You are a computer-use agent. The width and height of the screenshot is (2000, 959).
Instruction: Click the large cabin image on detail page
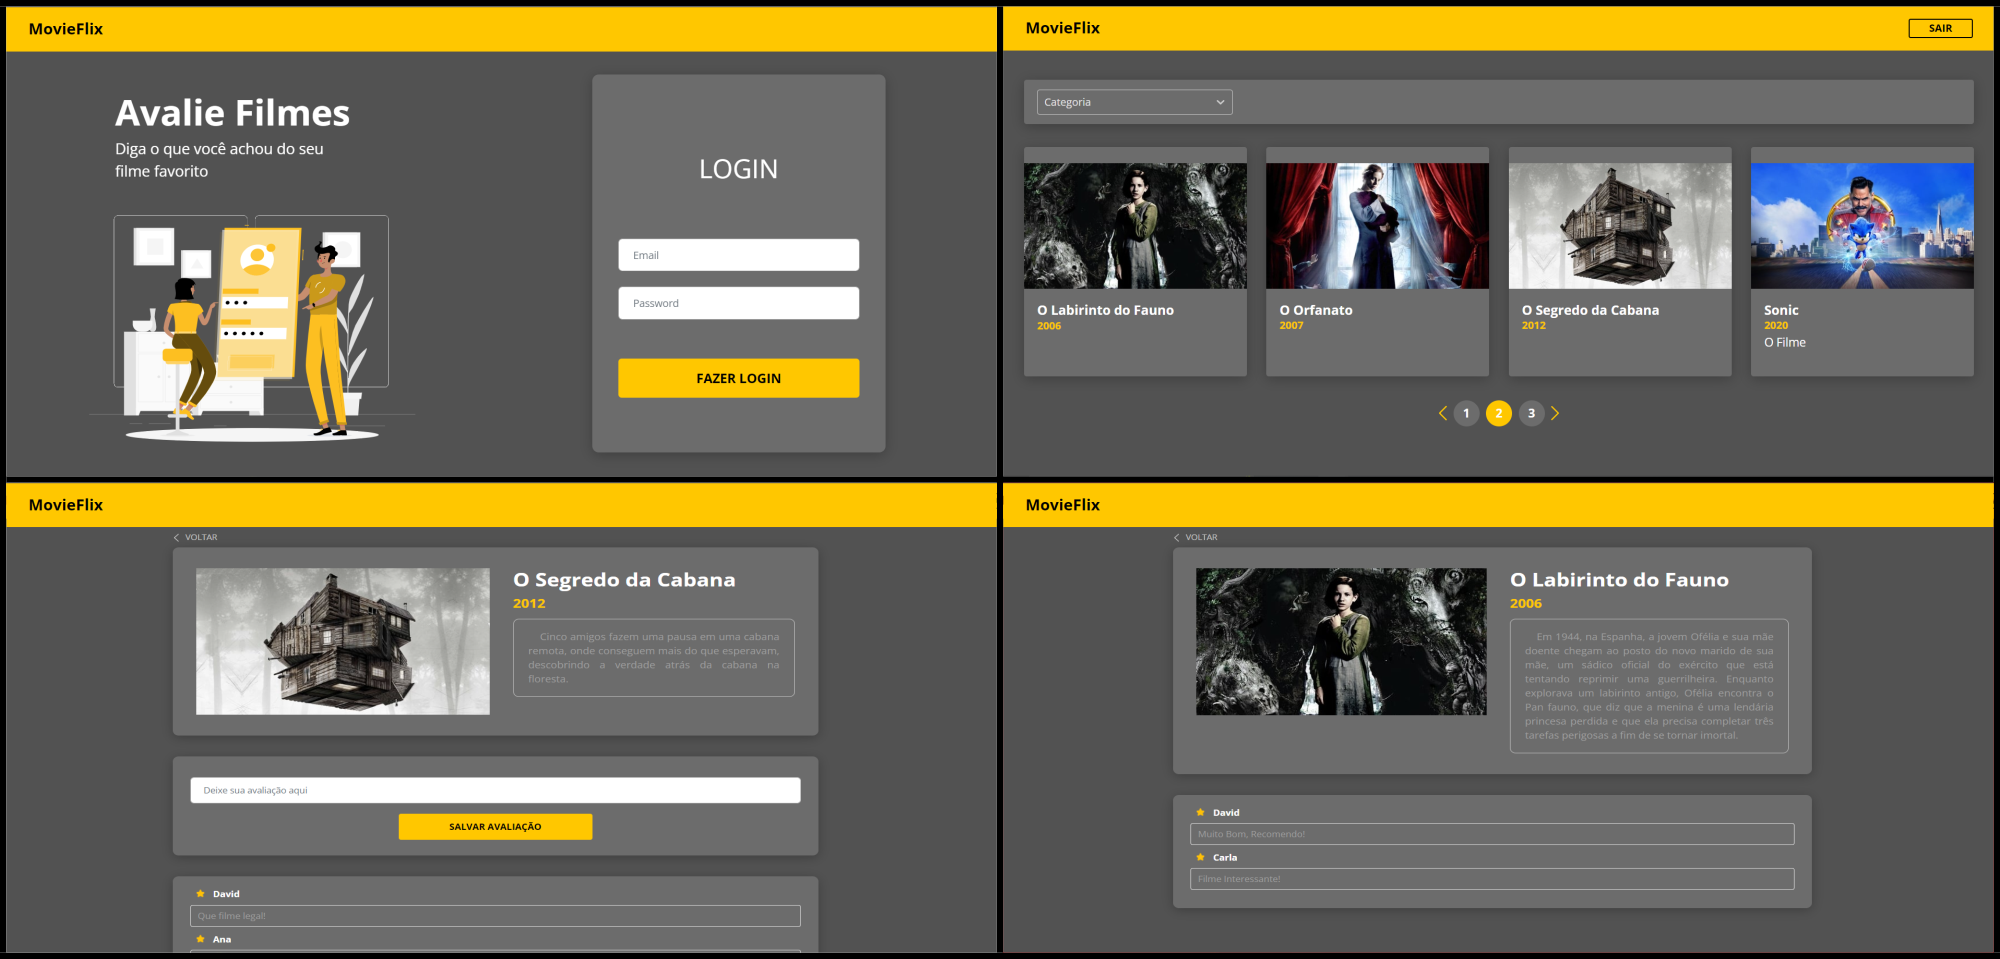pos(343,641)
